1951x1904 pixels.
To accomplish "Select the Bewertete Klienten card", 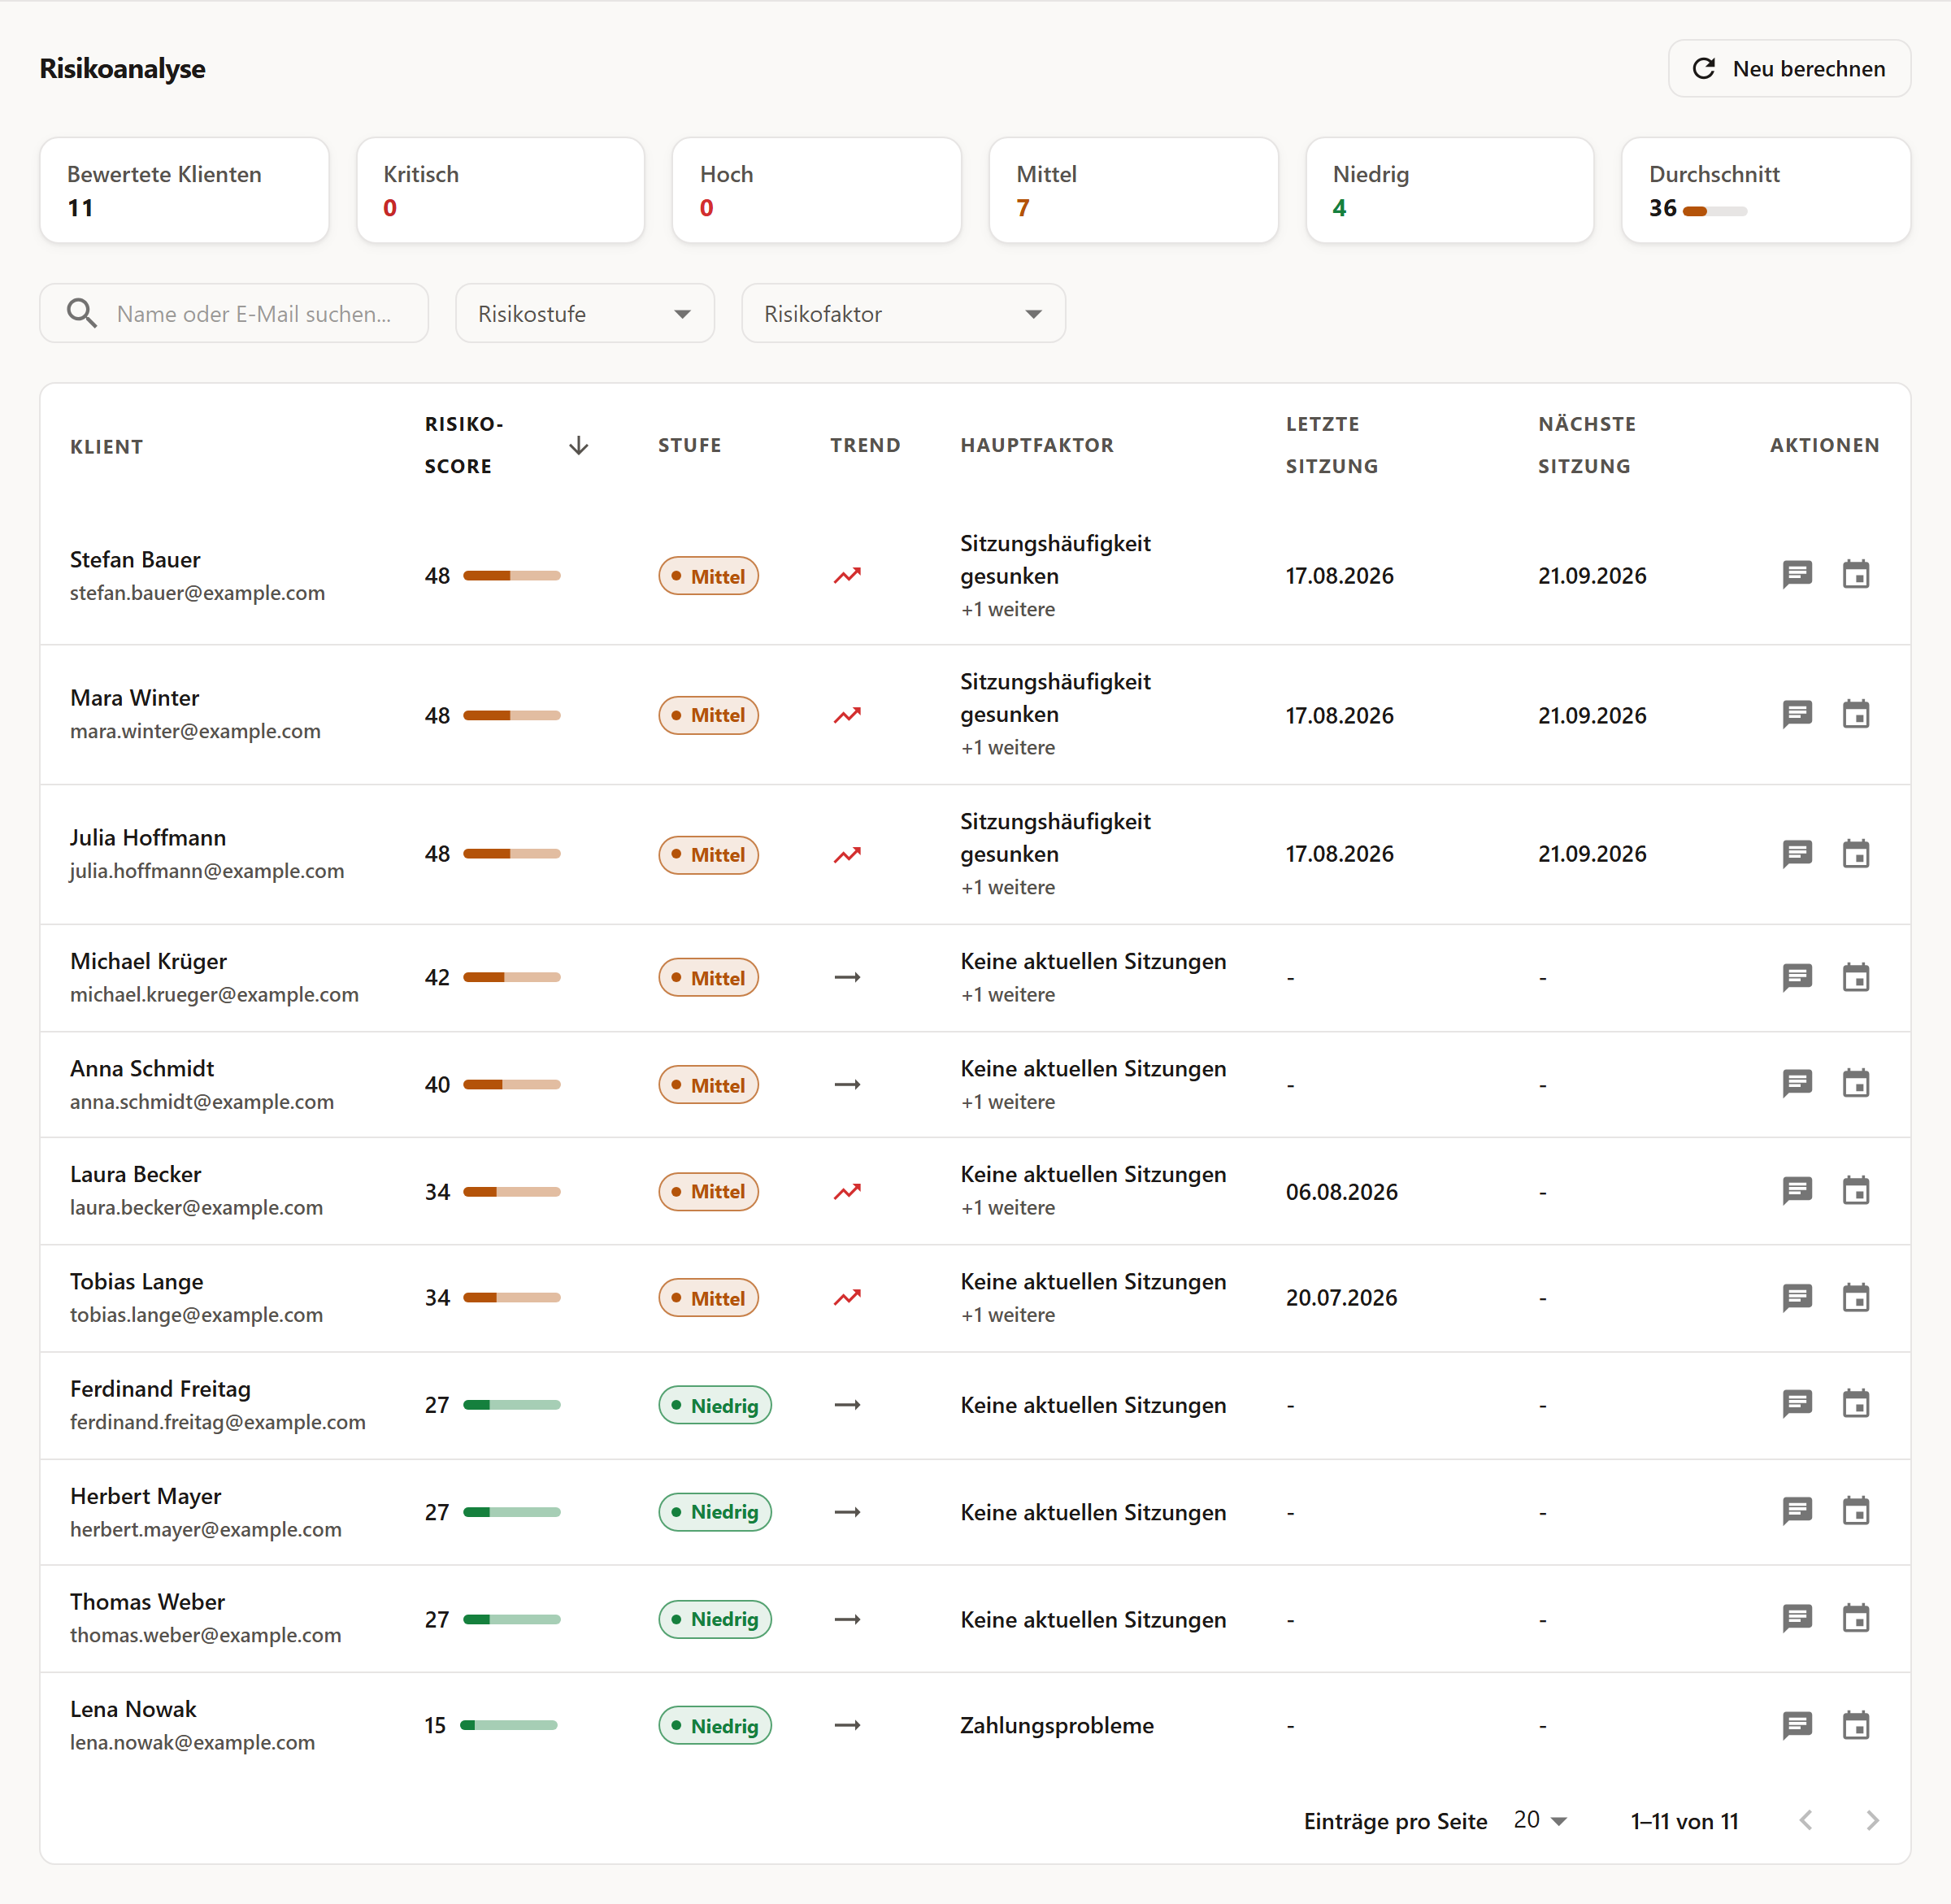I will click(x=184, y=190).
